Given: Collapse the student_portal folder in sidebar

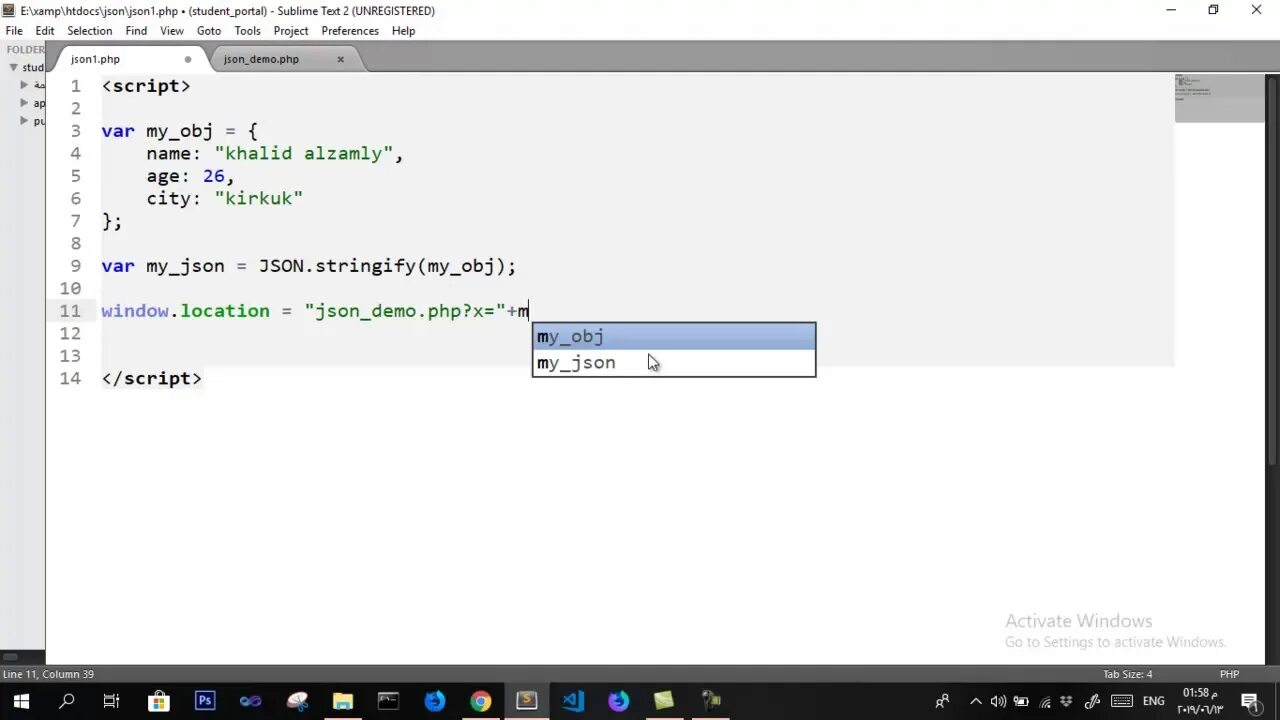Looking at the screenshot, I should click(13, 67).
